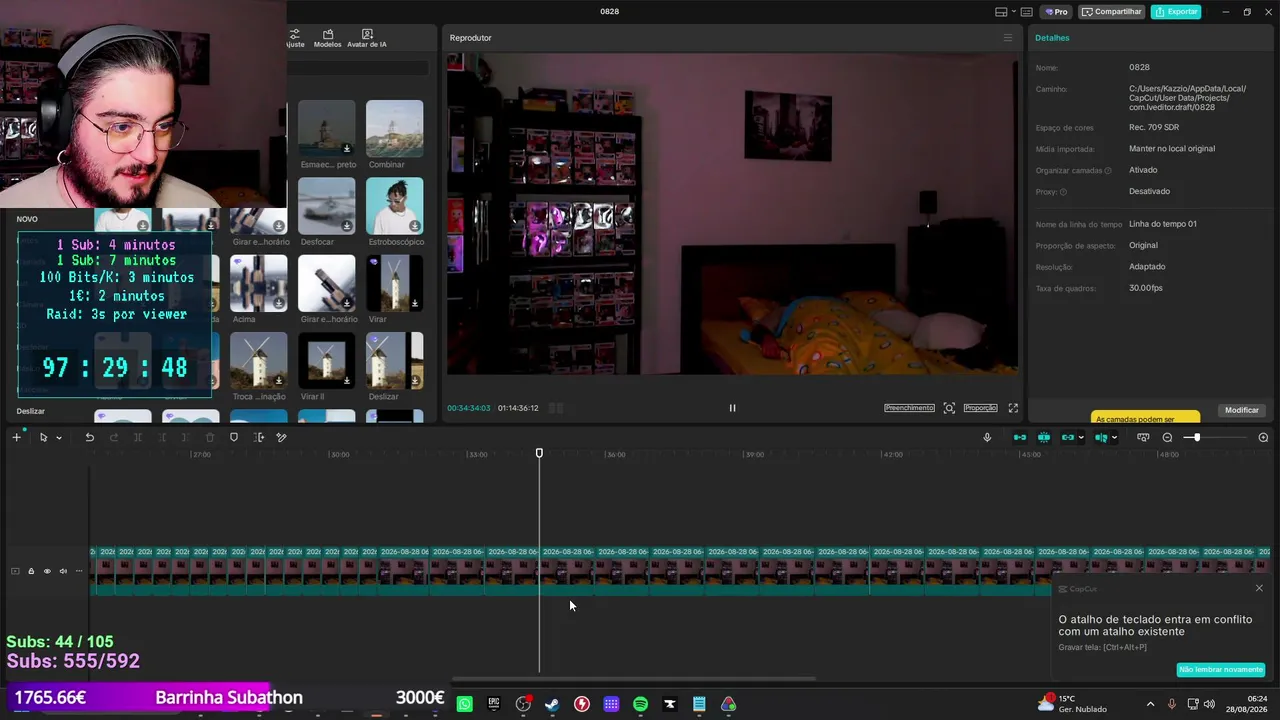The width and height of the screenshot is (1280, 720).
Task: Close the CapCut shortcut conflict notification
Action: pyautogui.click(x=1259, y=588)
